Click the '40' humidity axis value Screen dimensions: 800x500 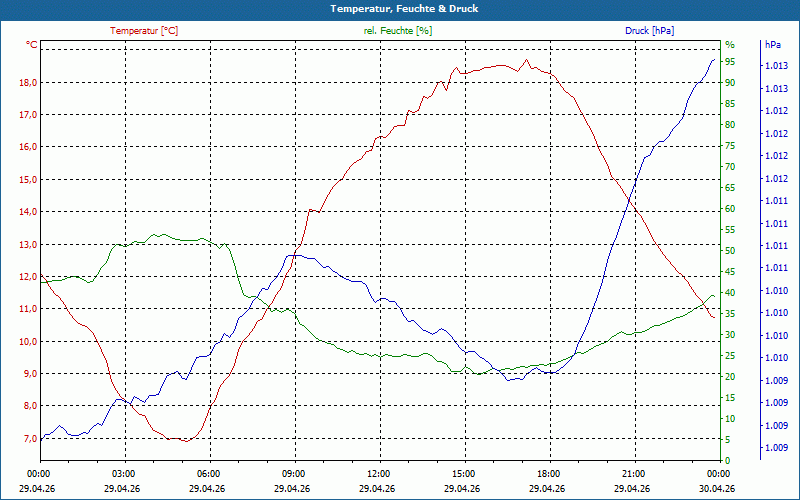(730, 293)
